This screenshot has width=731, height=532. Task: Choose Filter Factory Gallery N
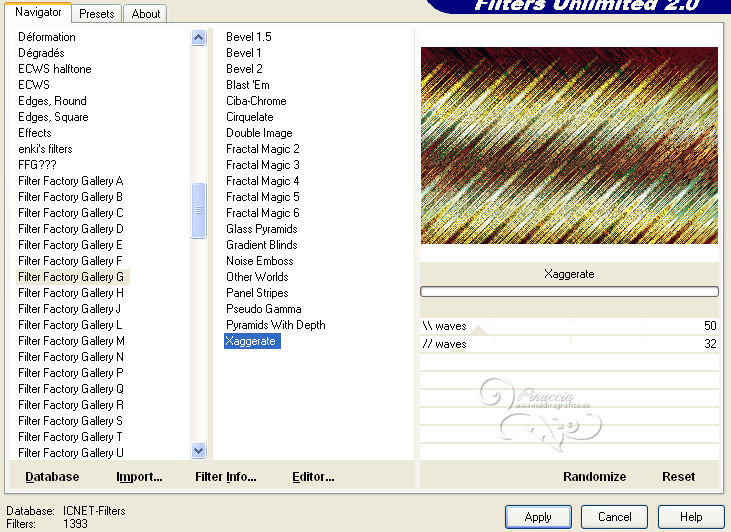pos(70,357)
